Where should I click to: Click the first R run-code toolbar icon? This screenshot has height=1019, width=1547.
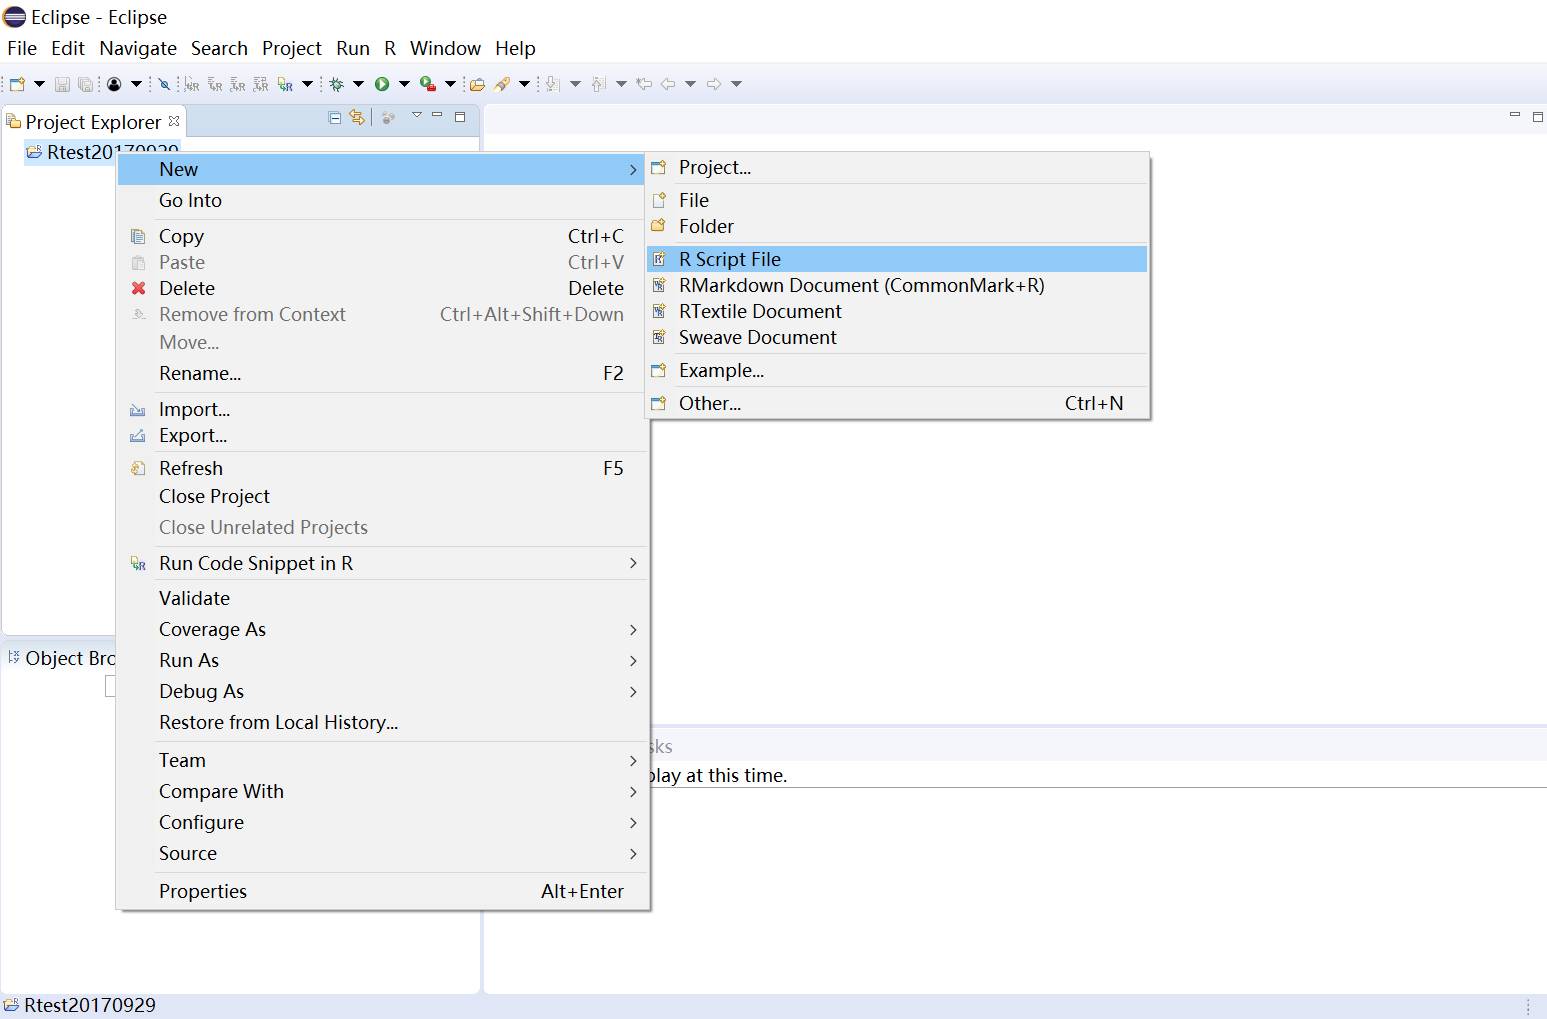click(x=191, y=84)
